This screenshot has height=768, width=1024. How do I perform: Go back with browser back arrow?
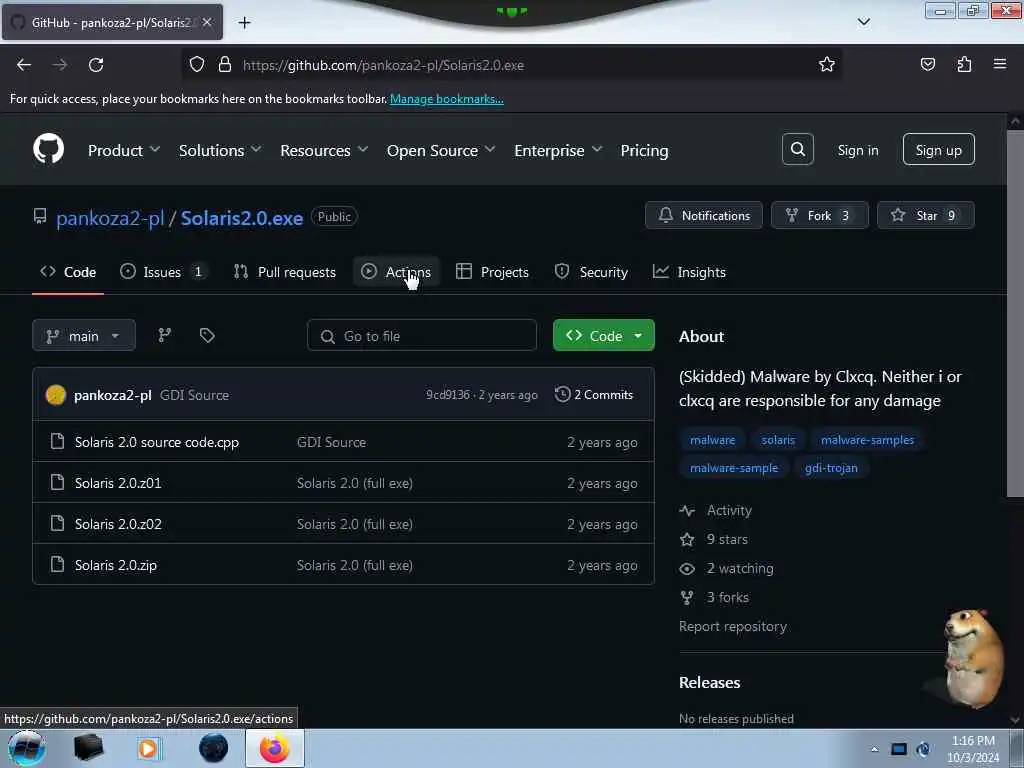point(24,65)
